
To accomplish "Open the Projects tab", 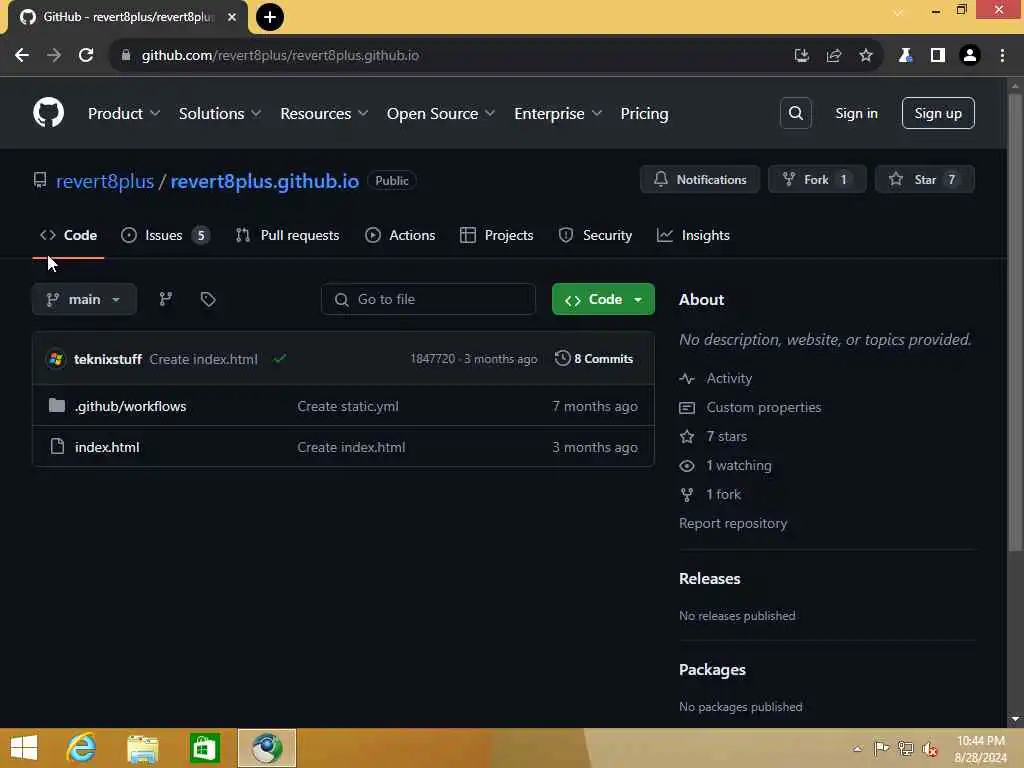I will point(496,235).
